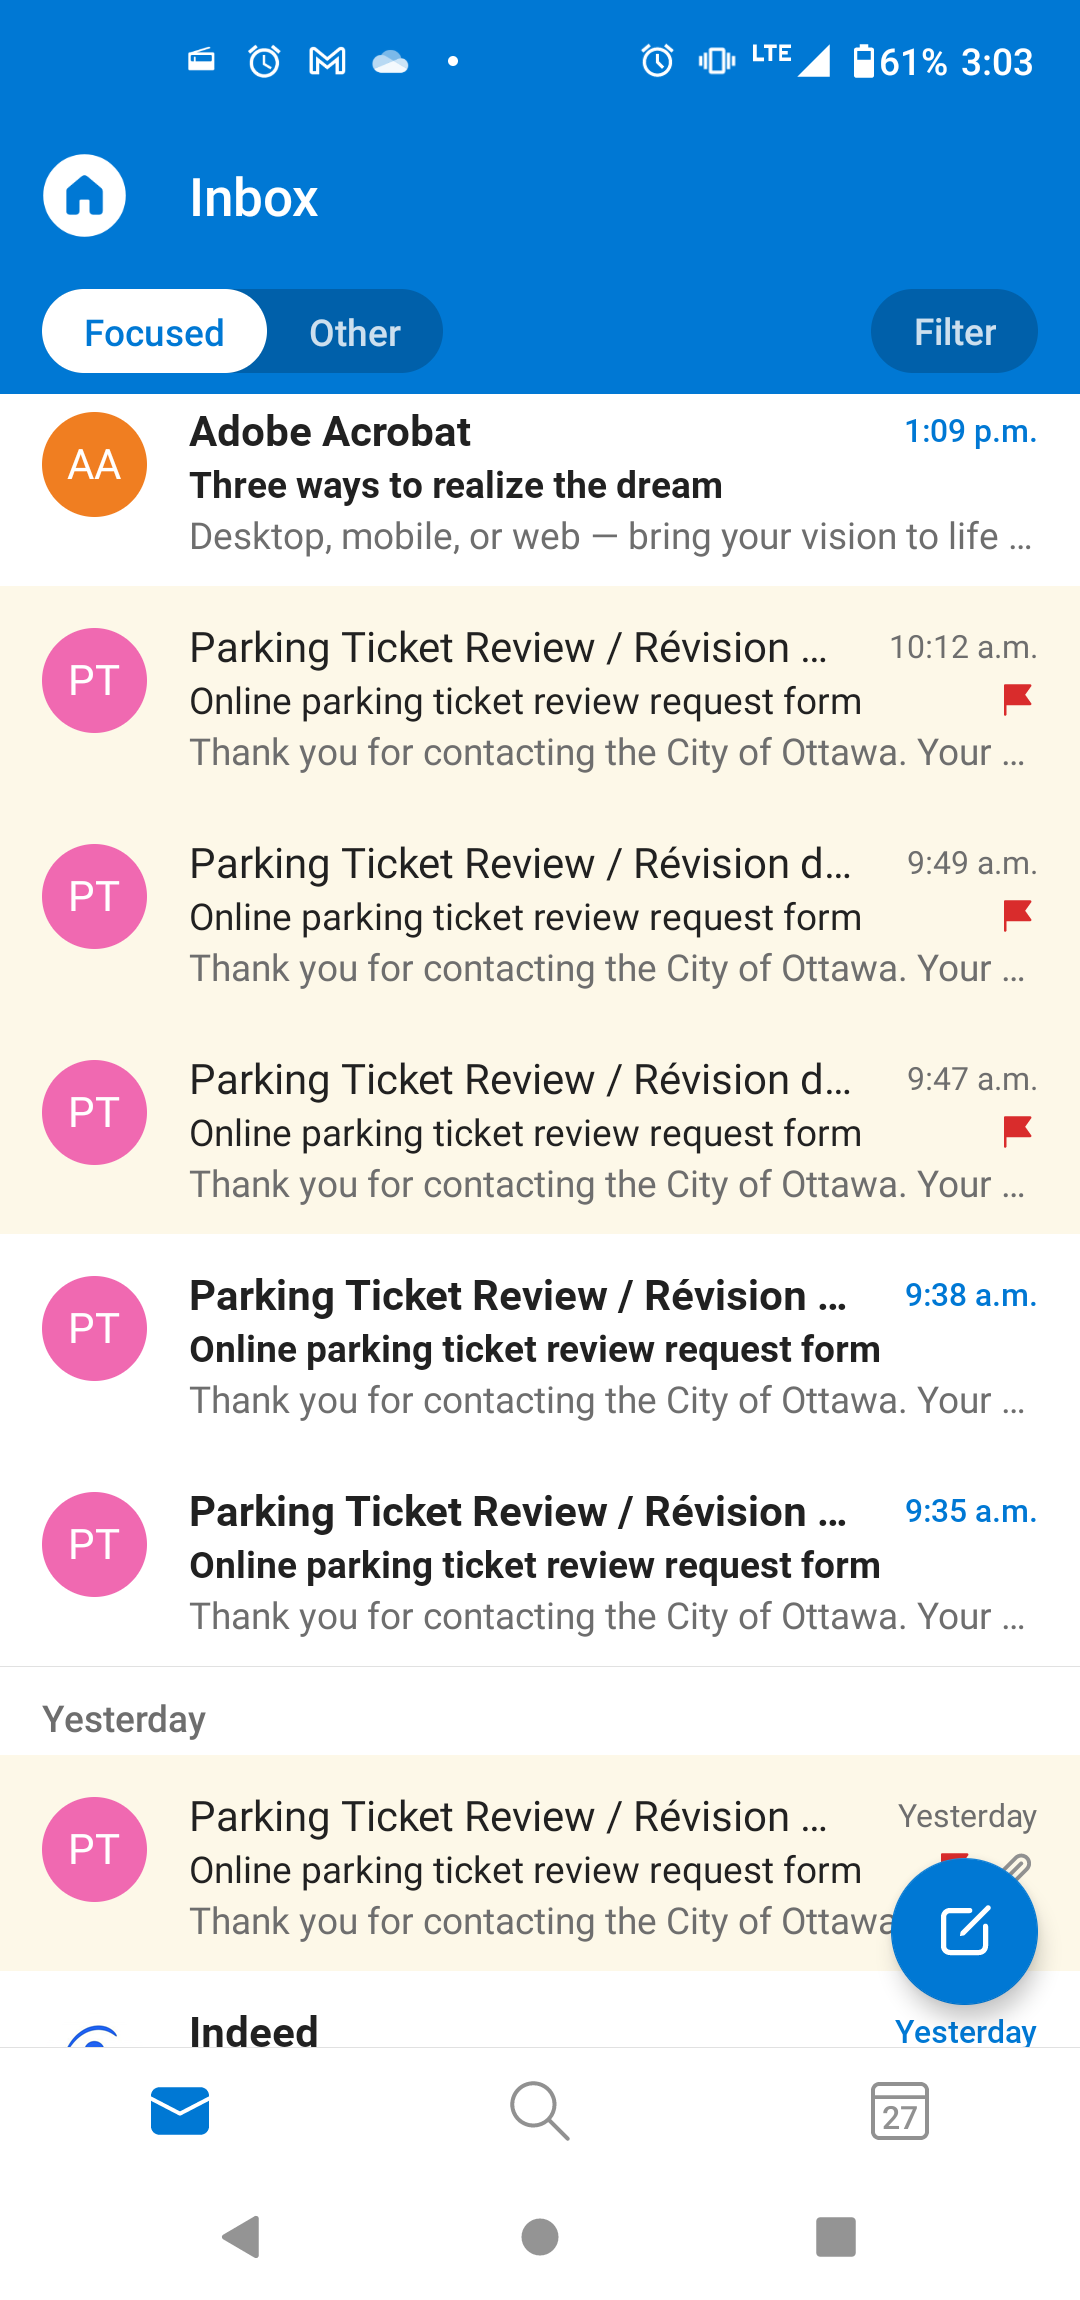Switch to the Other inbox

coord(355,332)
